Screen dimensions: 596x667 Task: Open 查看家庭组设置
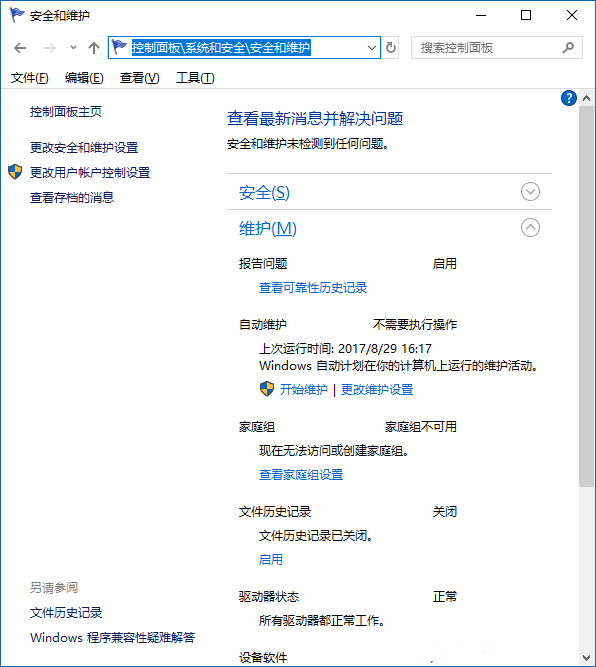(301, 474)
